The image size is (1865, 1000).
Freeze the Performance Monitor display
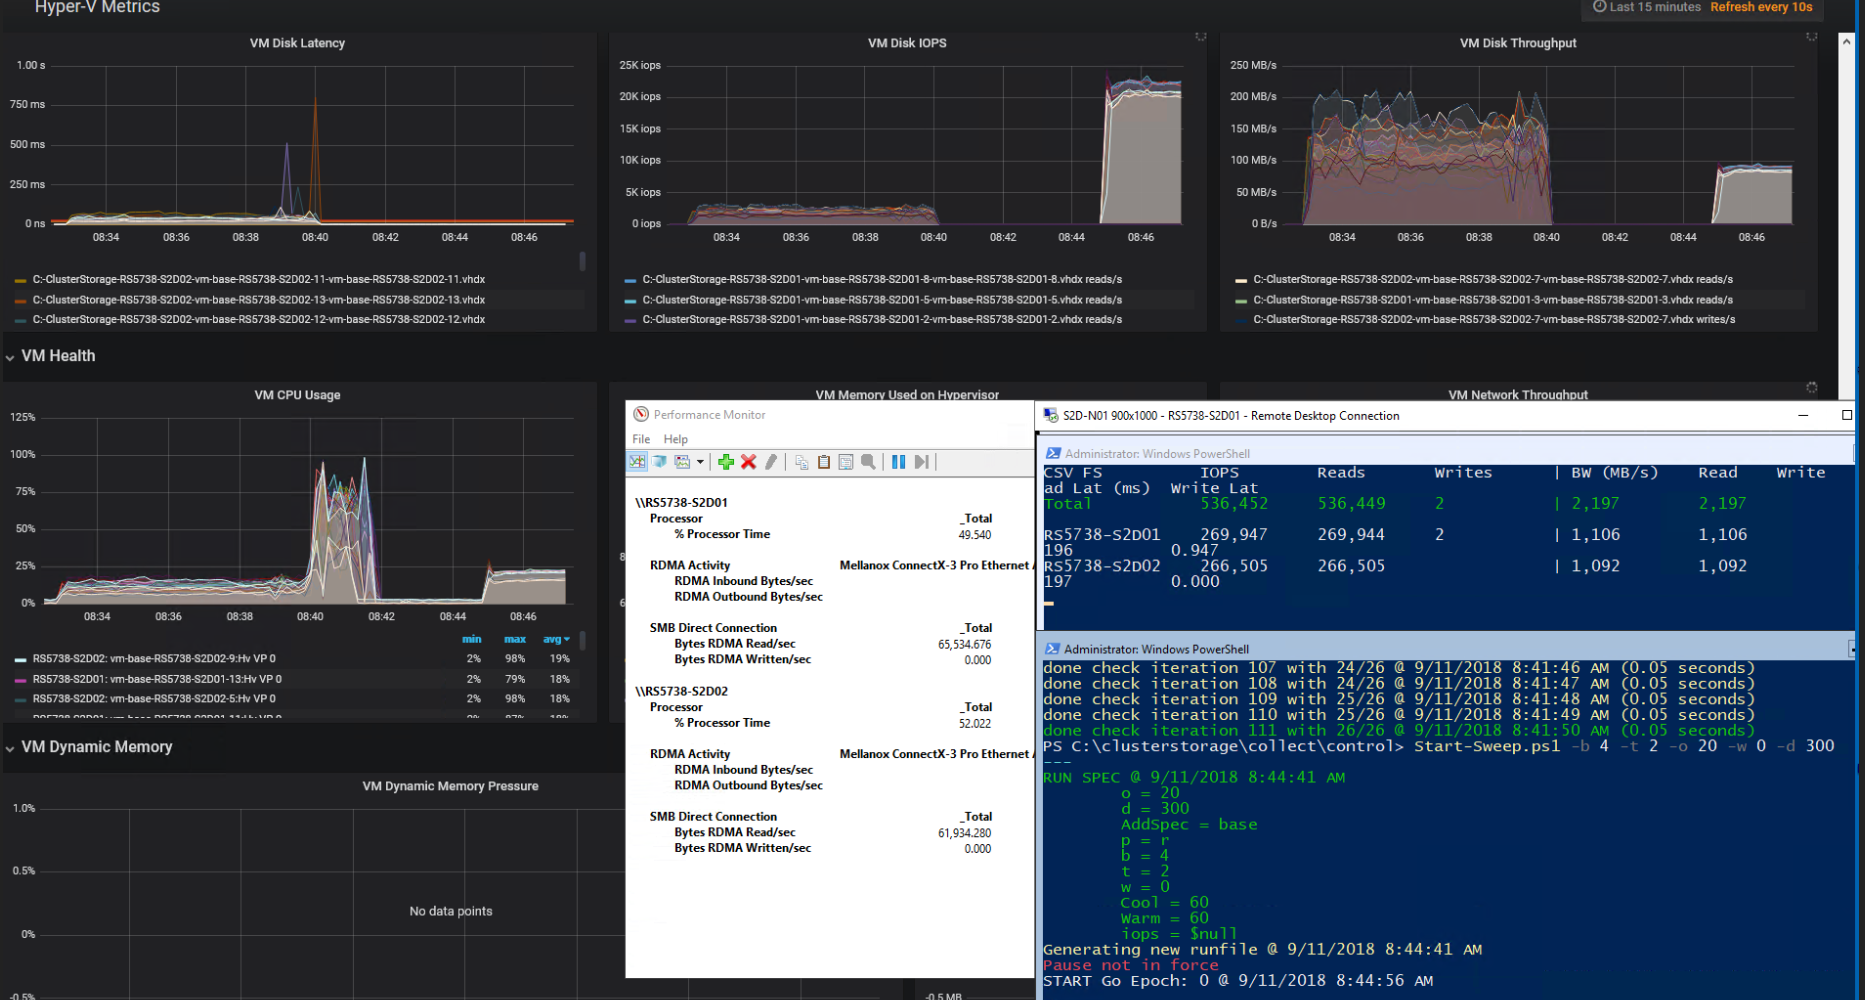[898, 461]
